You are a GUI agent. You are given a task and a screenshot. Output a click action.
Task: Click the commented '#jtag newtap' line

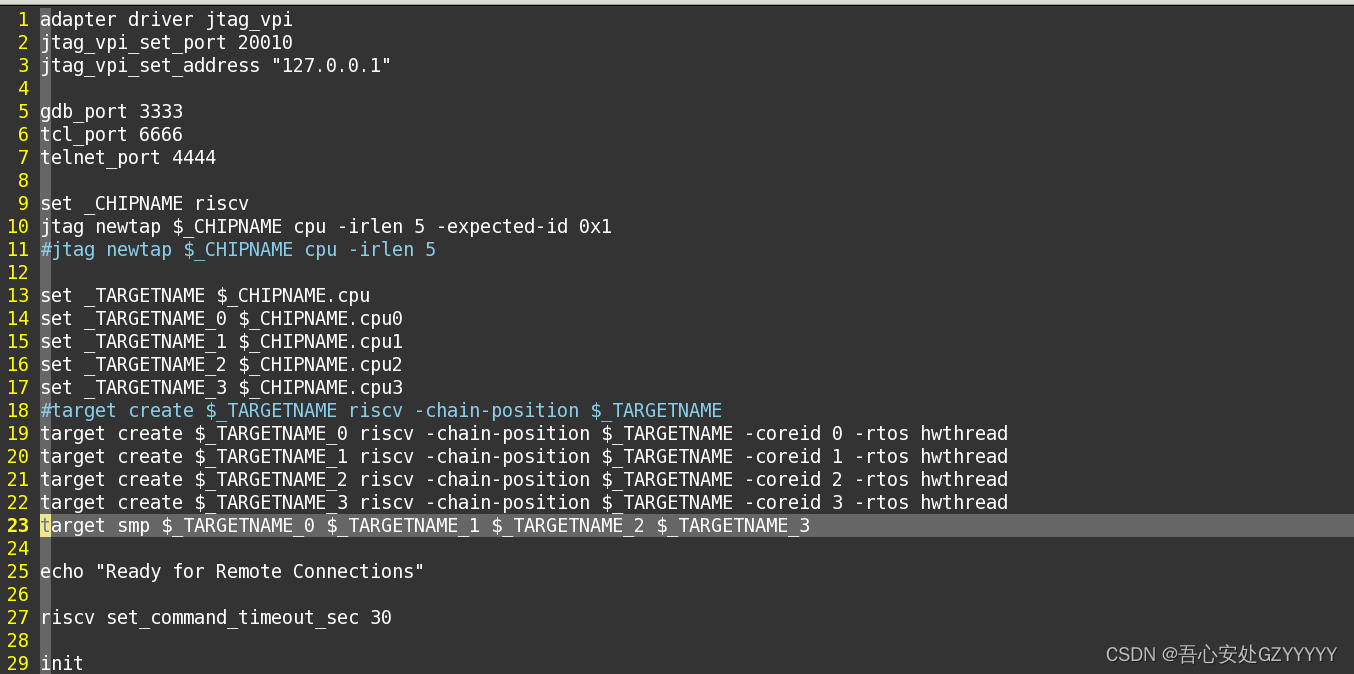point(238,249)
